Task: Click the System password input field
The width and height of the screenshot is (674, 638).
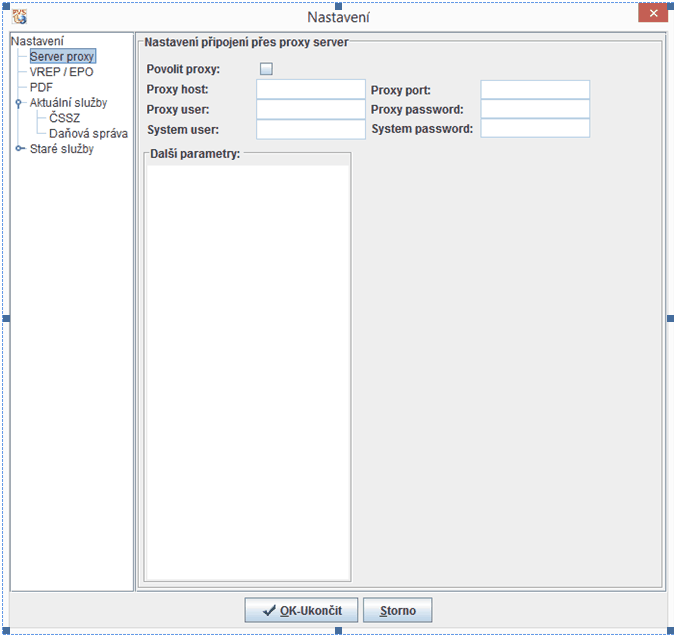Action: tap(535, 129)
